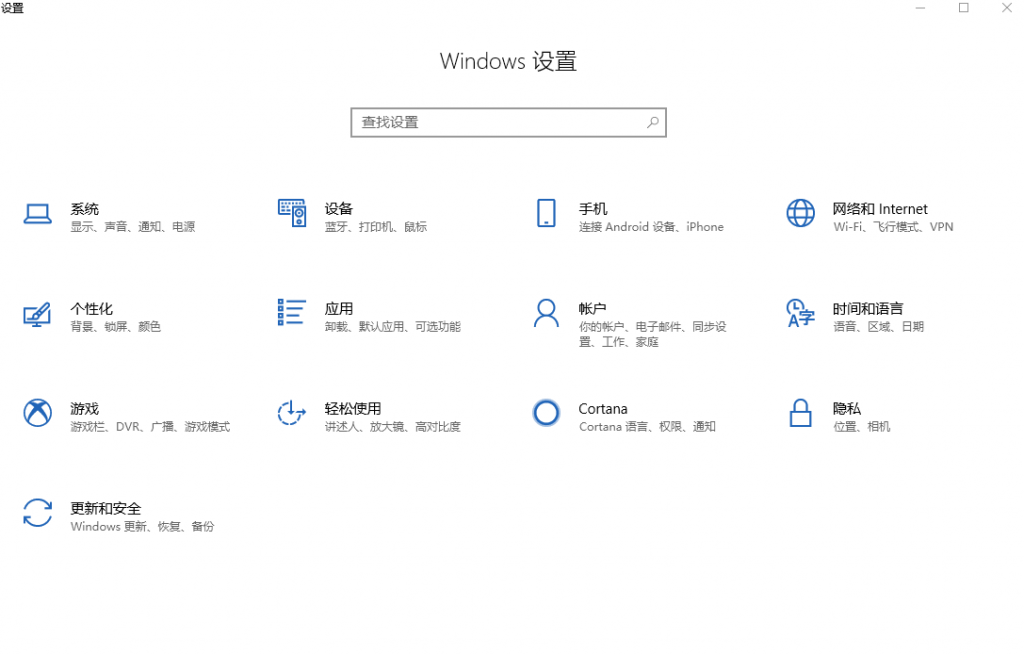Focus the 查找设置 search box
1024x655 pixels.
point(508,122)
